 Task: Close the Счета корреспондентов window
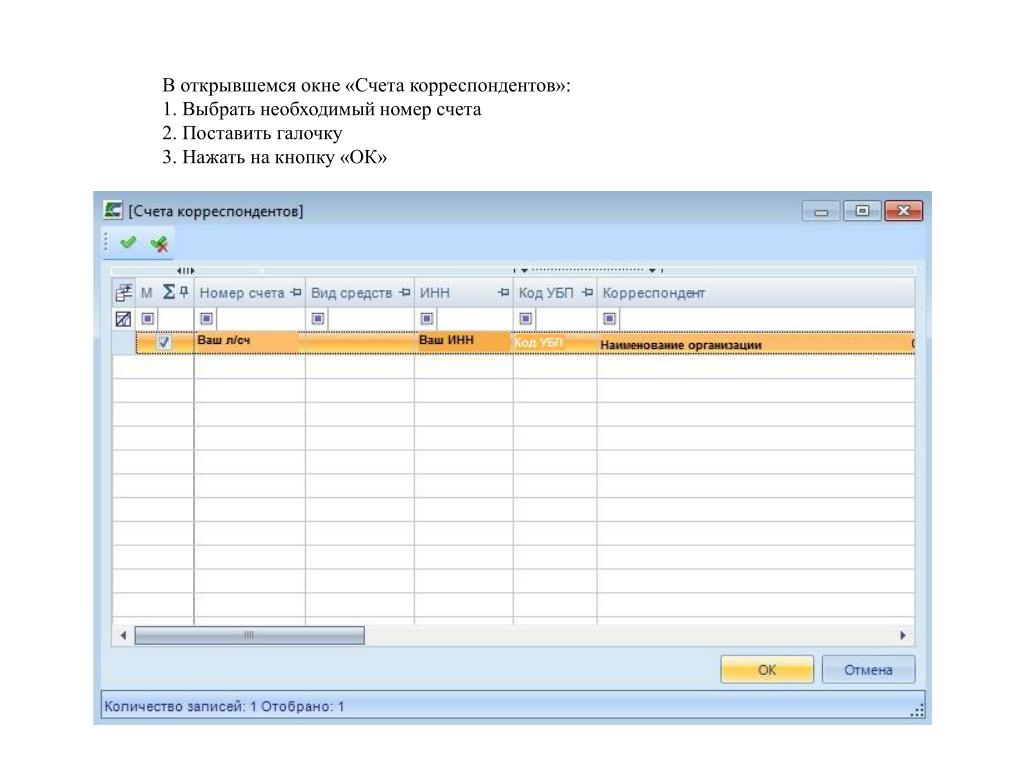click(903, 210)
